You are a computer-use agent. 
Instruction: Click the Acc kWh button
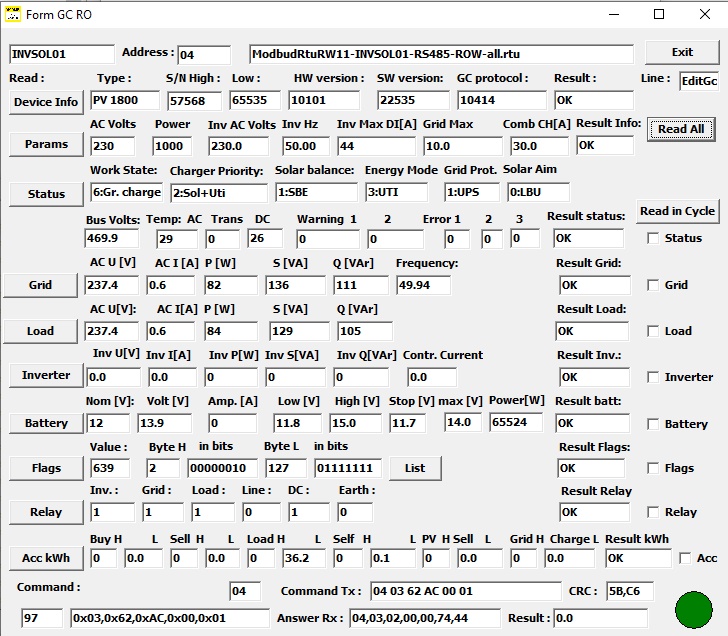46,558
